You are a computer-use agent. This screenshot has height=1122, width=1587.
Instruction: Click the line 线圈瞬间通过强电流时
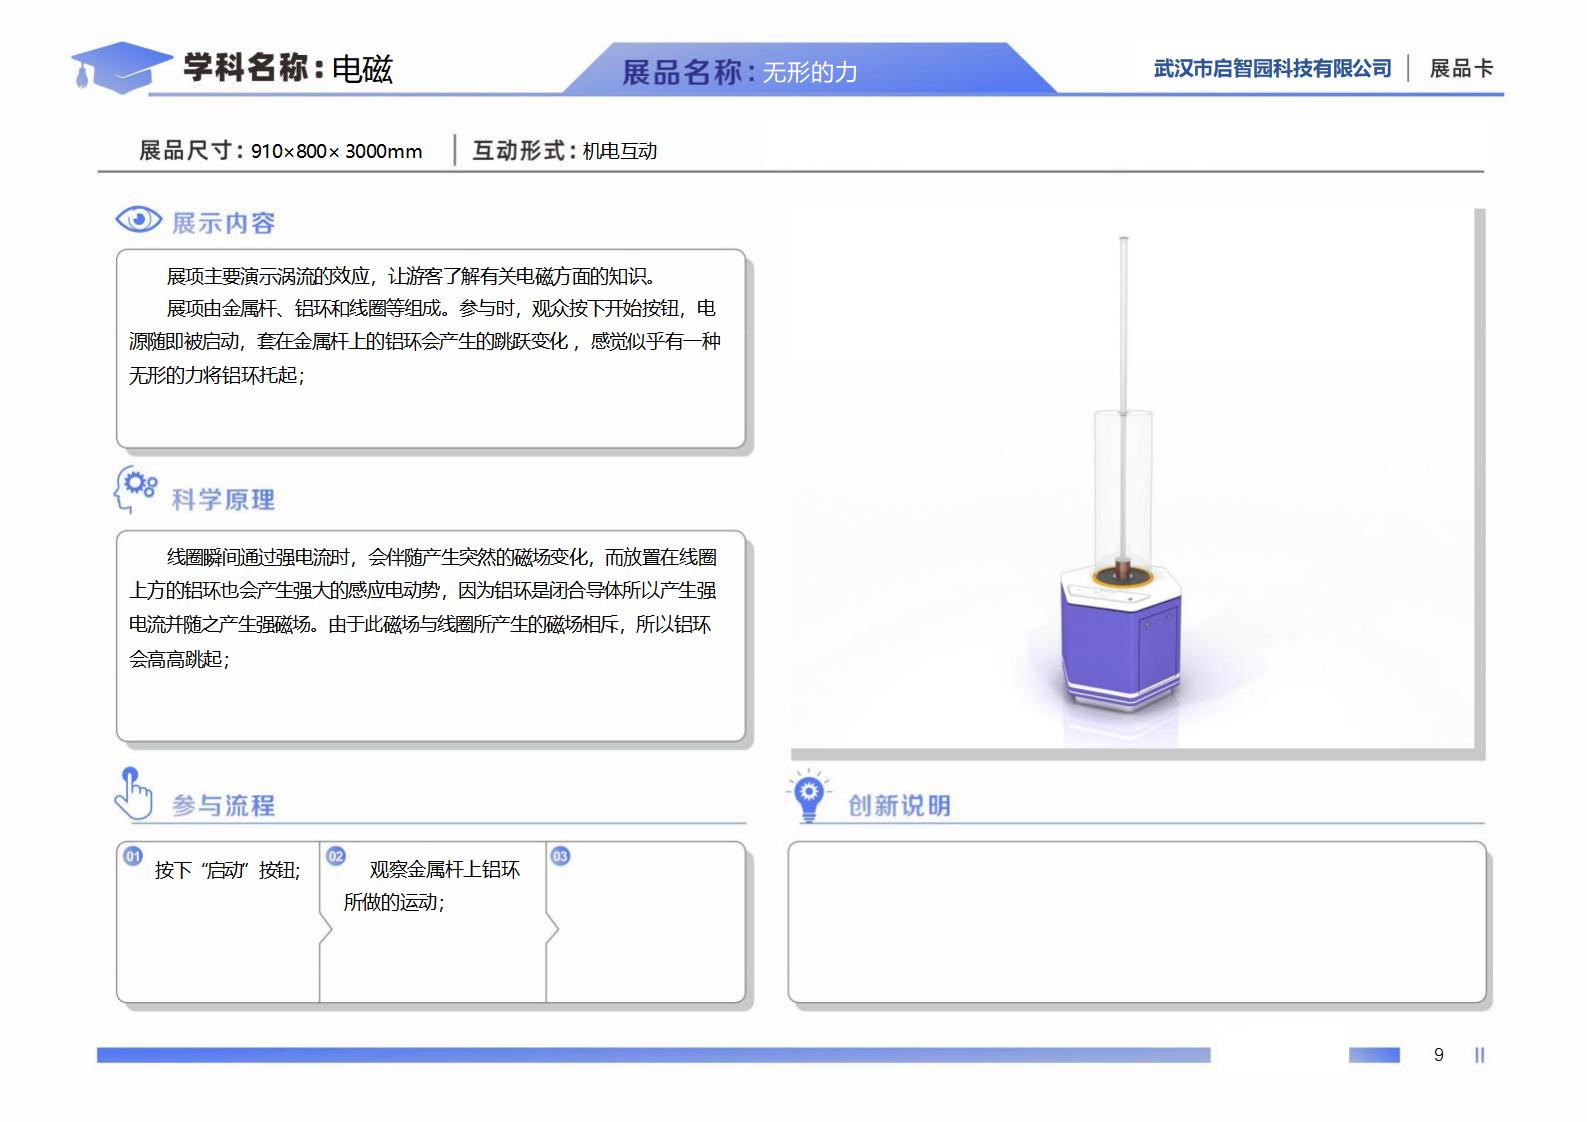coord(442,557)
